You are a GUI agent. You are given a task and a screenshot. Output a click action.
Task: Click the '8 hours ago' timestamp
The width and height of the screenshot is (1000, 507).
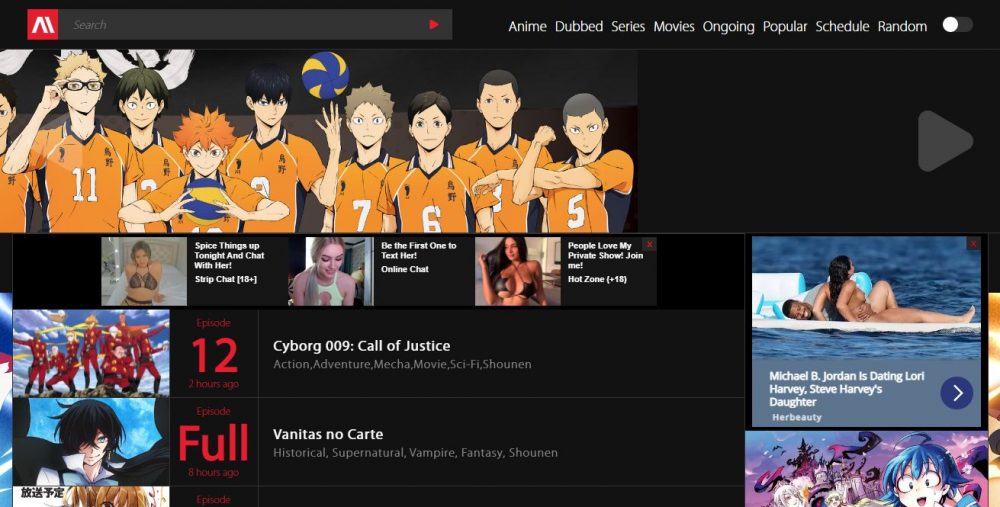tap(214, 473)
